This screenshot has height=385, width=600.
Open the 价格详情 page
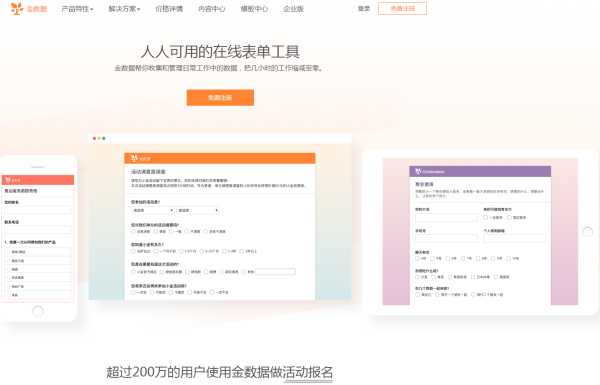coord(169,9)
